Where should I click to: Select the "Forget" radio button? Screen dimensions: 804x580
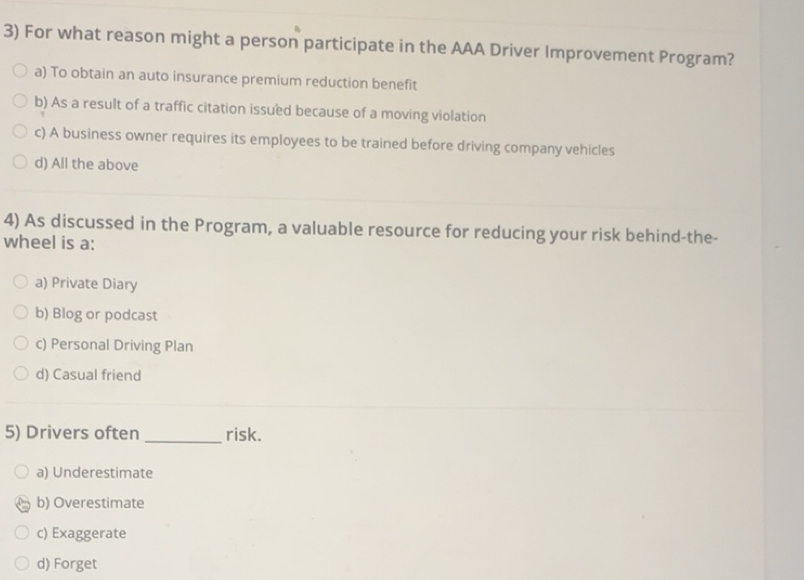(x=21, y=563)
